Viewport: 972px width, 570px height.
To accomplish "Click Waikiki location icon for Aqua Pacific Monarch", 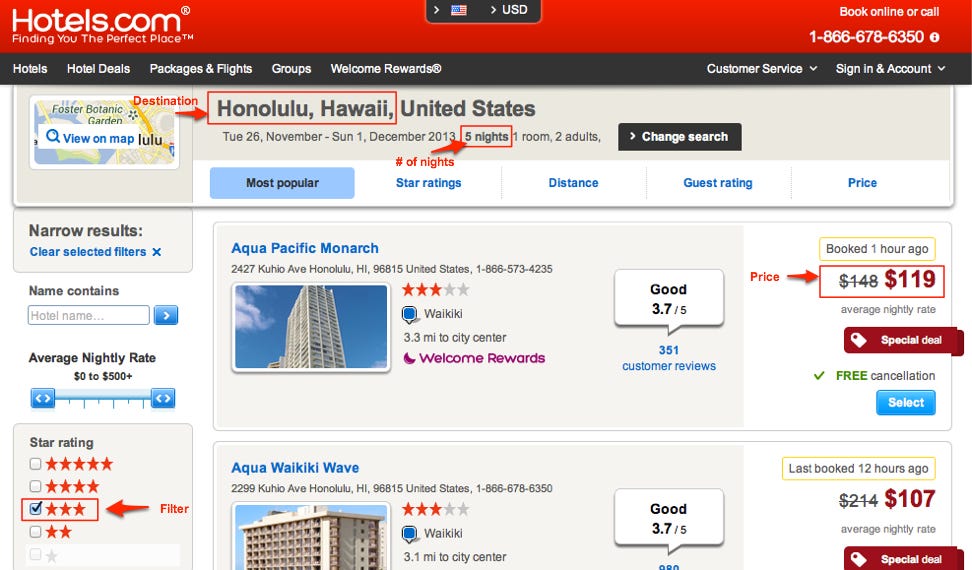I will [409, 315].
